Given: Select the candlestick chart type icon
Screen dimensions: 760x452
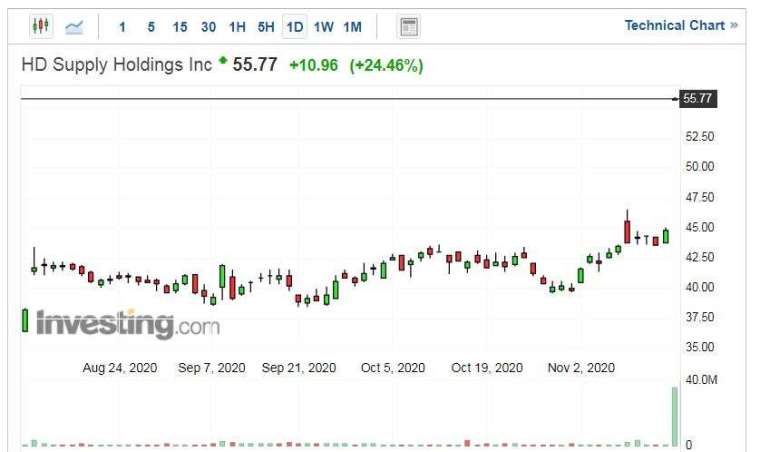Looking at the screenshot, I should click(41, 26).
